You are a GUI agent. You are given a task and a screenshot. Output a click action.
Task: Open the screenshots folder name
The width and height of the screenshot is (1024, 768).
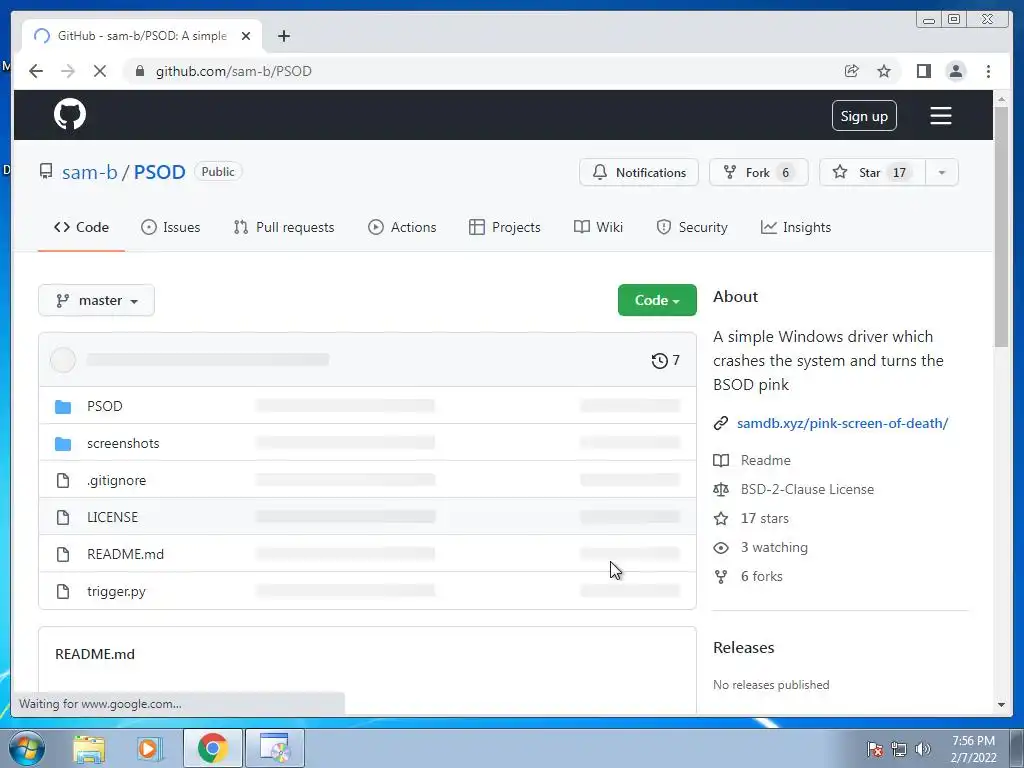pyautogui.click(x=123, y=443)
